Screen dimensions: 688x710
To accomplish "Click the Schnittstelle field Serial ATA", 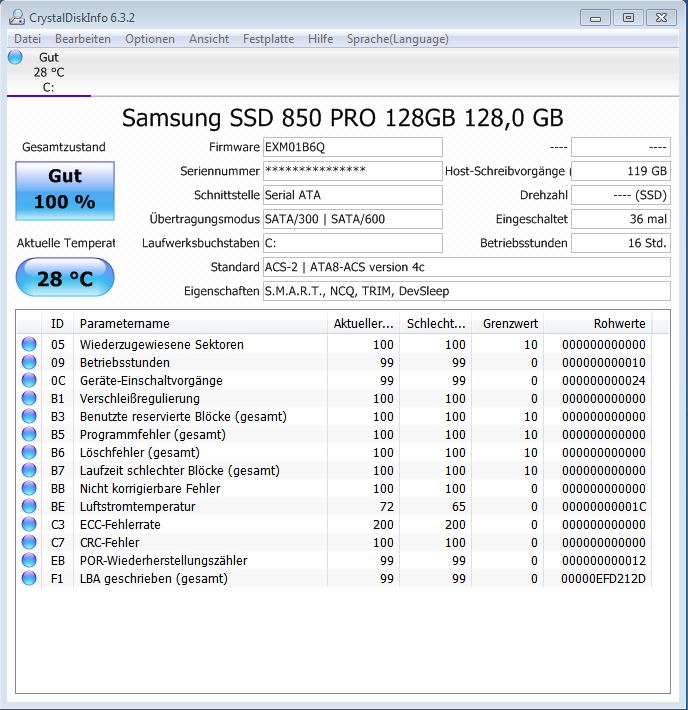I will coord(352,195).
